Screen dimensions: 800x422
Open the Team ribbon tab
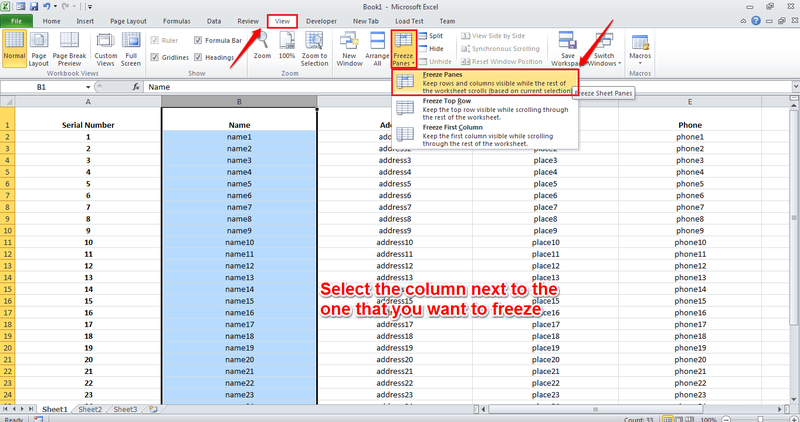pyautogui.click(x=447, y=21)
